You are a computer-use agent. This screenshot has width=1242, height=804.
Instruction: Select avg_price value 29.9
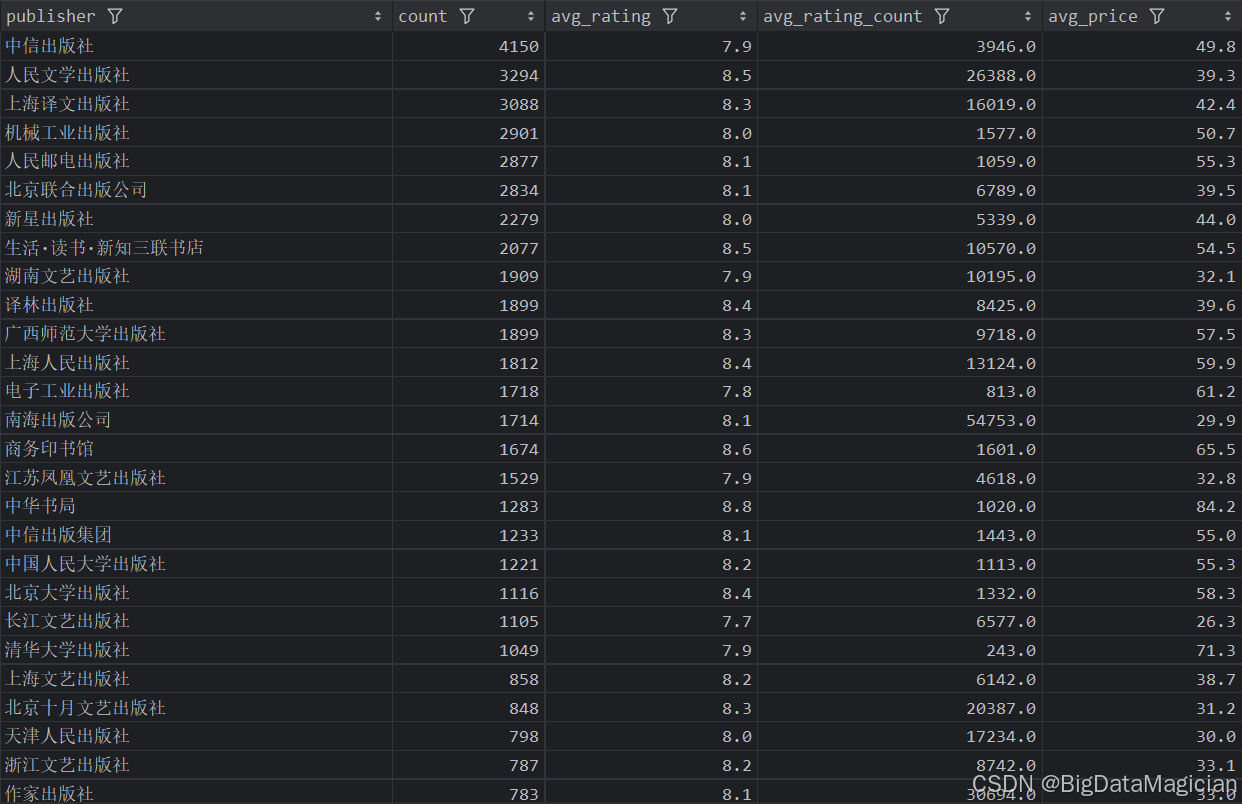tap(1216, 421)
